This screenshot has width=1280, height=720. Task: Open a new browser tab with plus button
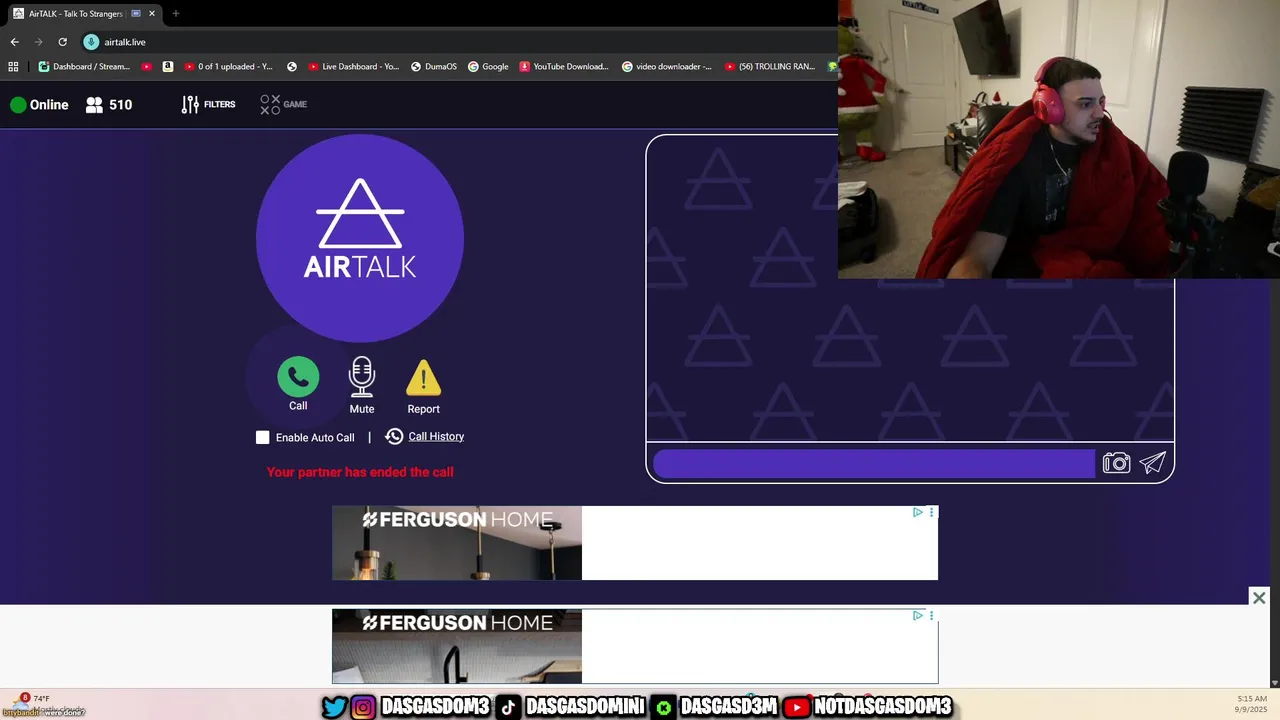[x=175, y=14]
